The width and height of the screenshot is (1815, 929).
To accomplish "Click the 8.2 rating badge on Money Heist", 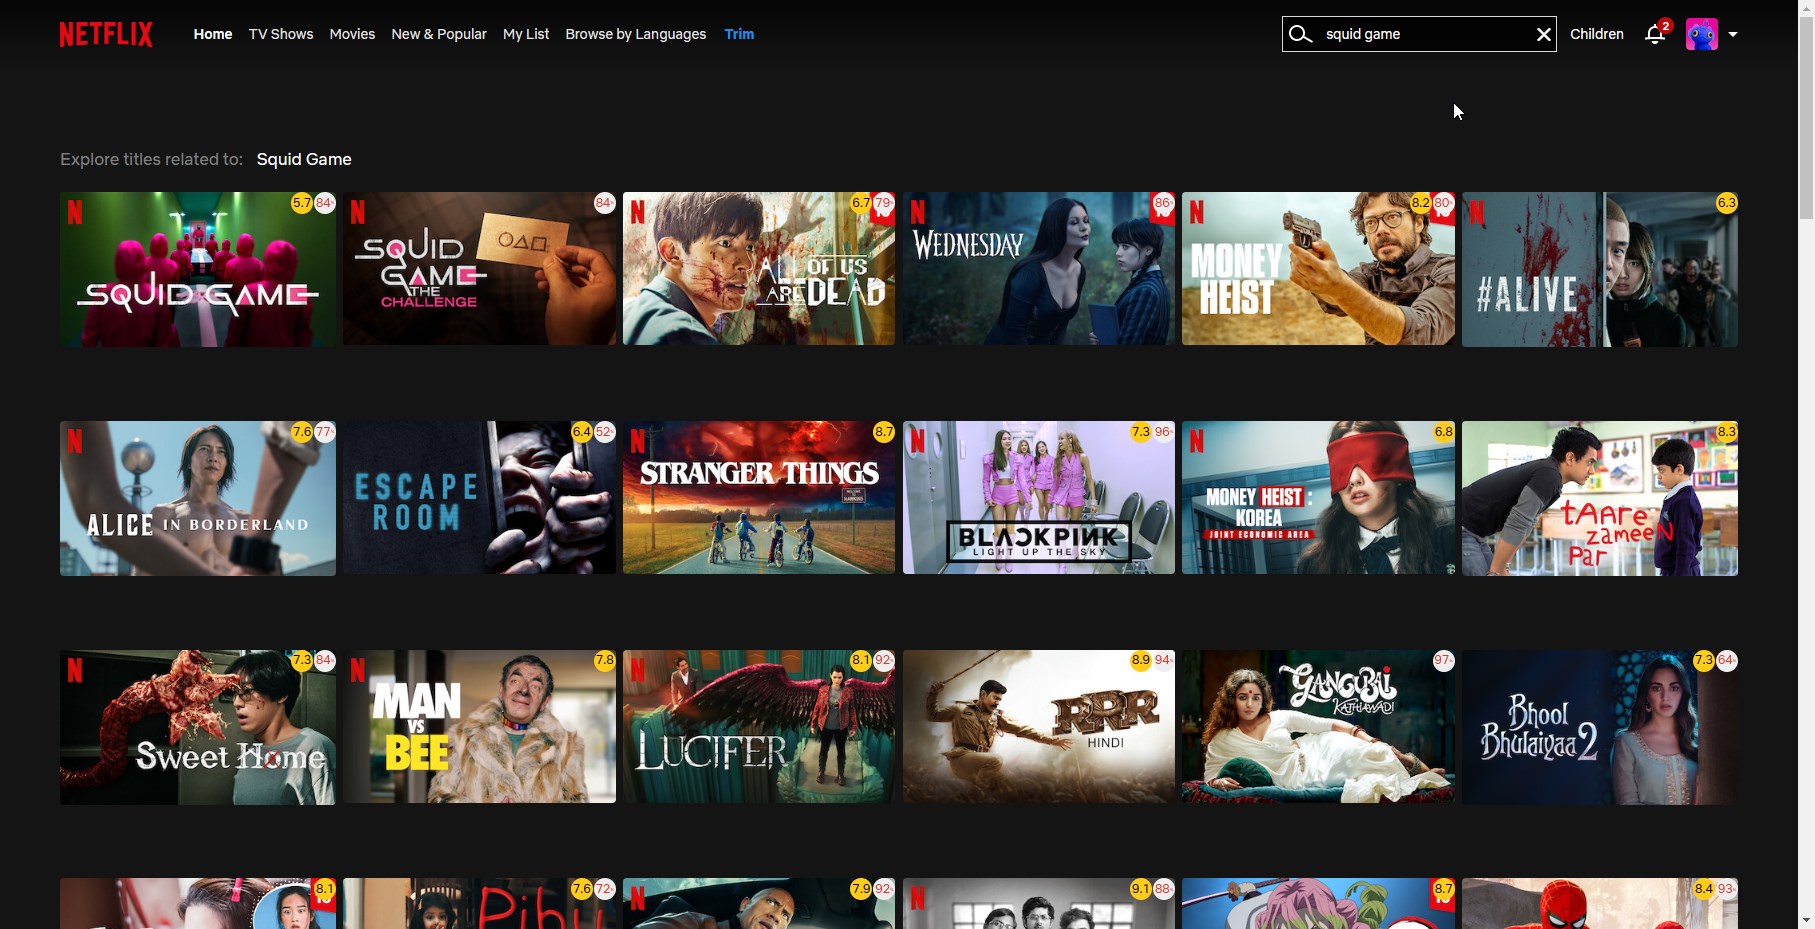I will [x=1420, y=203].
